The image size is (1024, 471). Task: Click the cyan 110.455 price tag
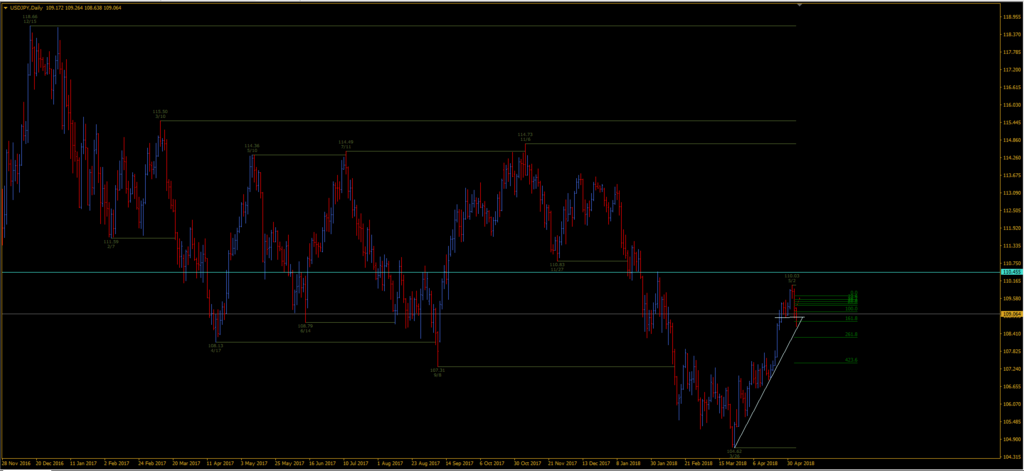tap(1012, 272)
